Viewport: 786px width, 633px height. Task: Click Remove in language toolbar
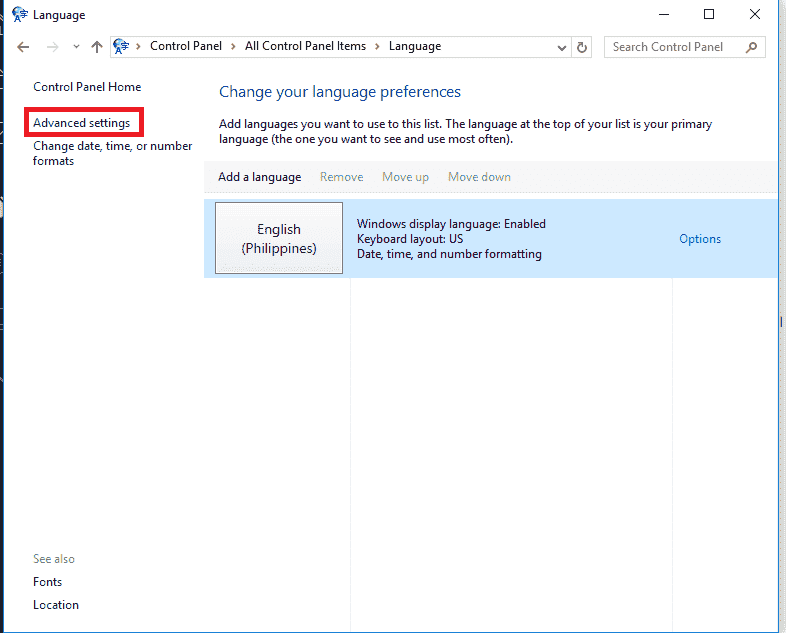[341, 177]
